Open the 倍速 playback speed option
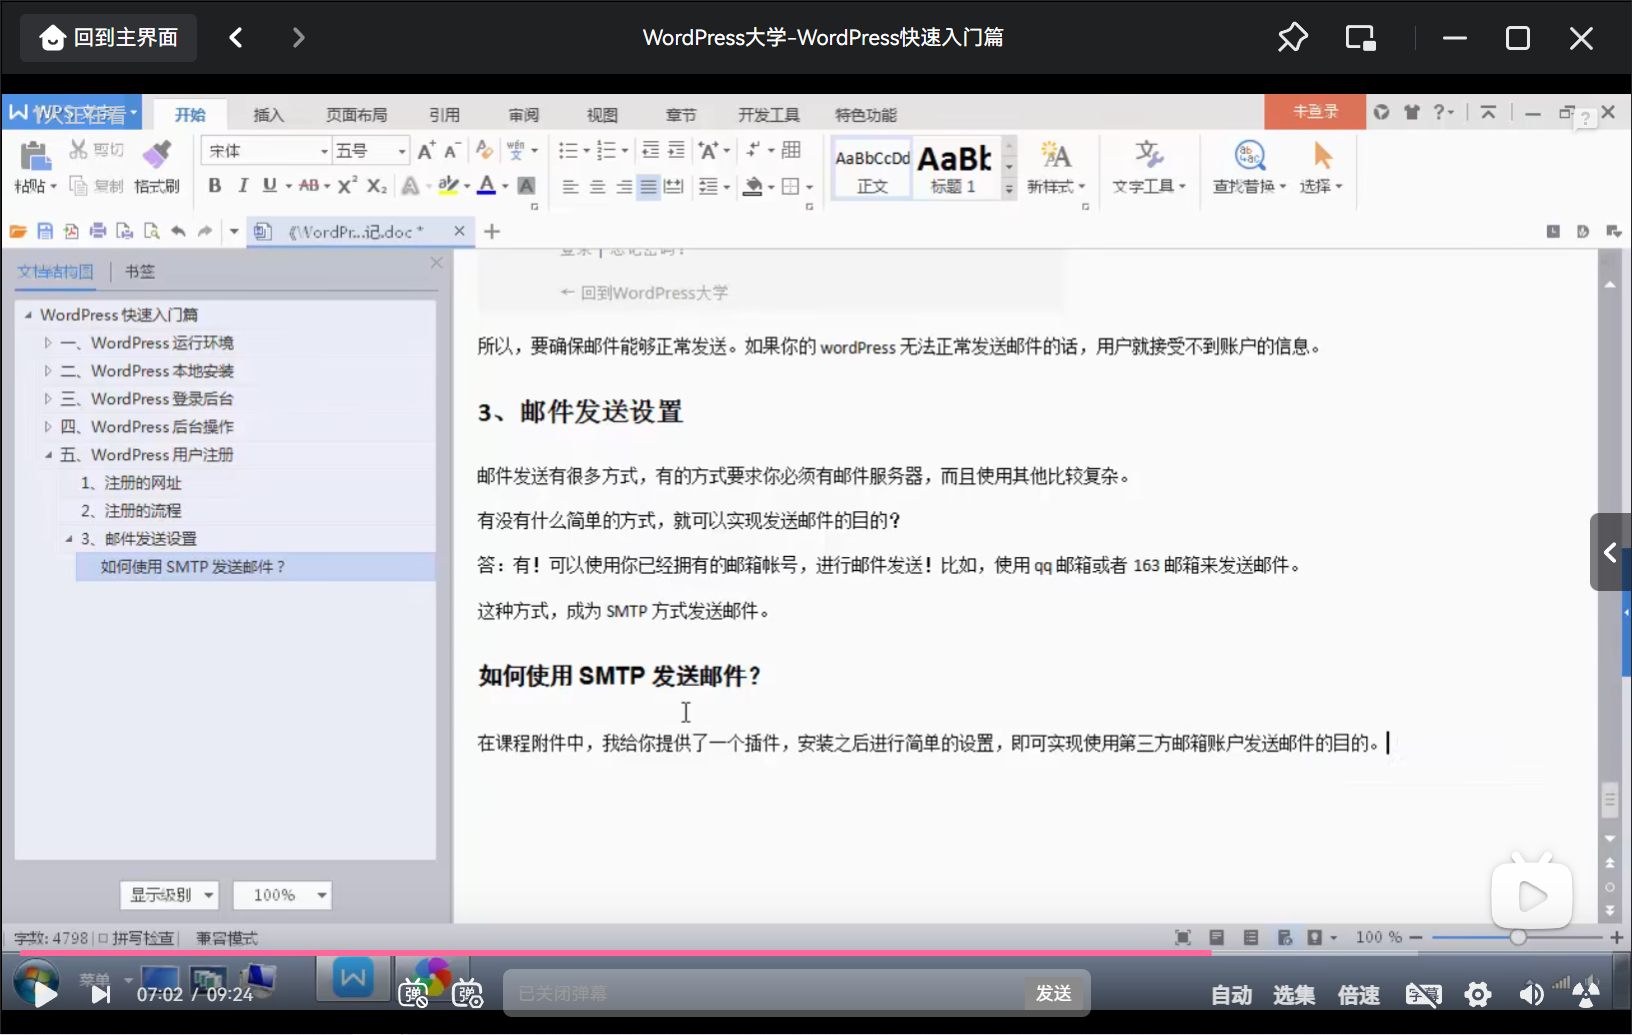1632x1035 pixels. 1359,995
